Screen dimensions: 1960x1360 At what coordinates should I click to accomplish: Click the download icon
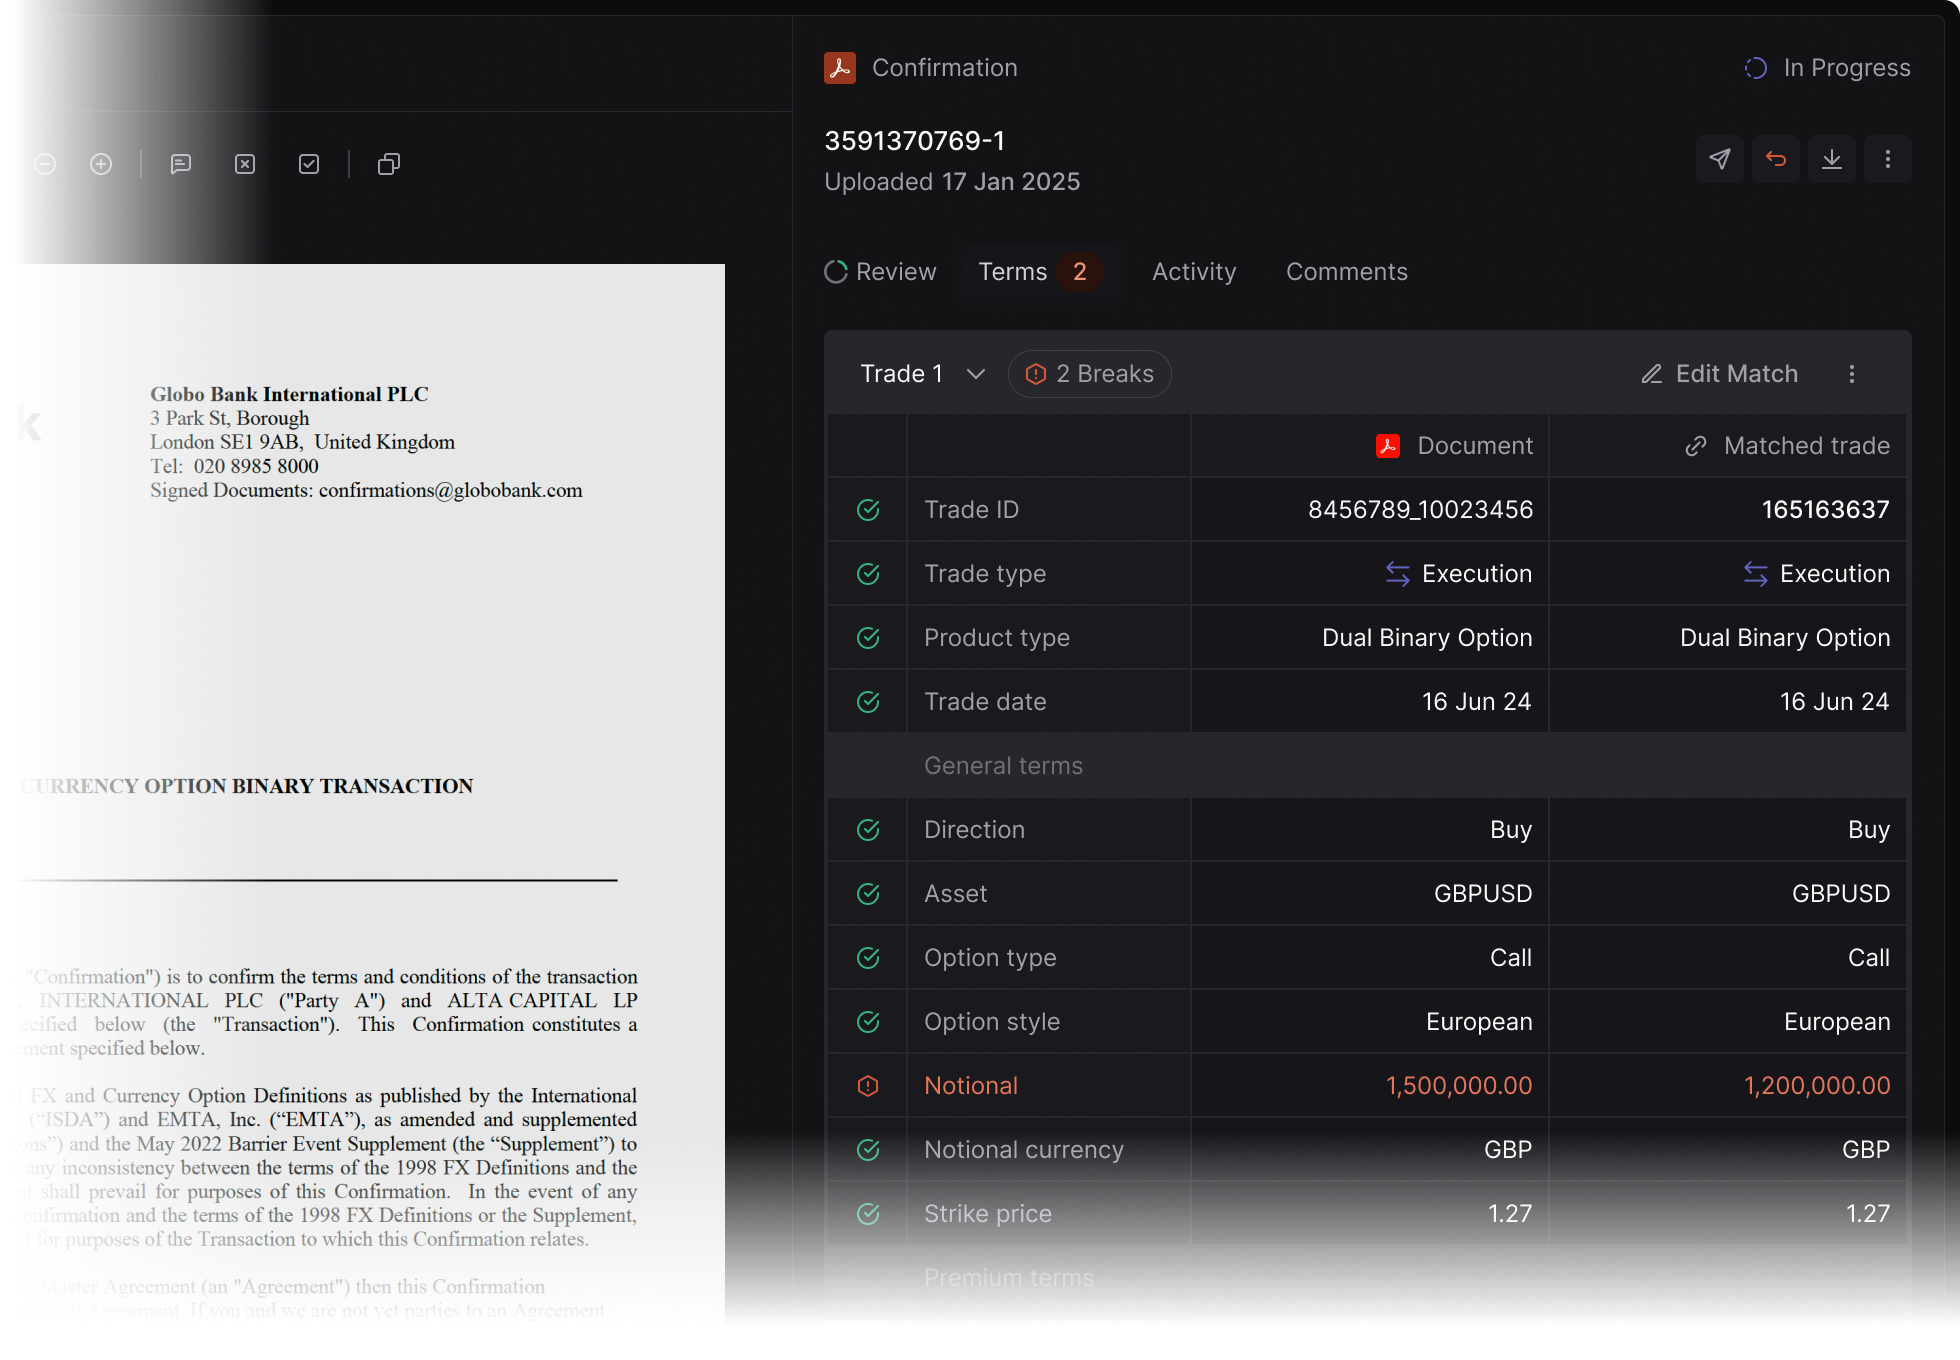click(x=1832, y=159)
